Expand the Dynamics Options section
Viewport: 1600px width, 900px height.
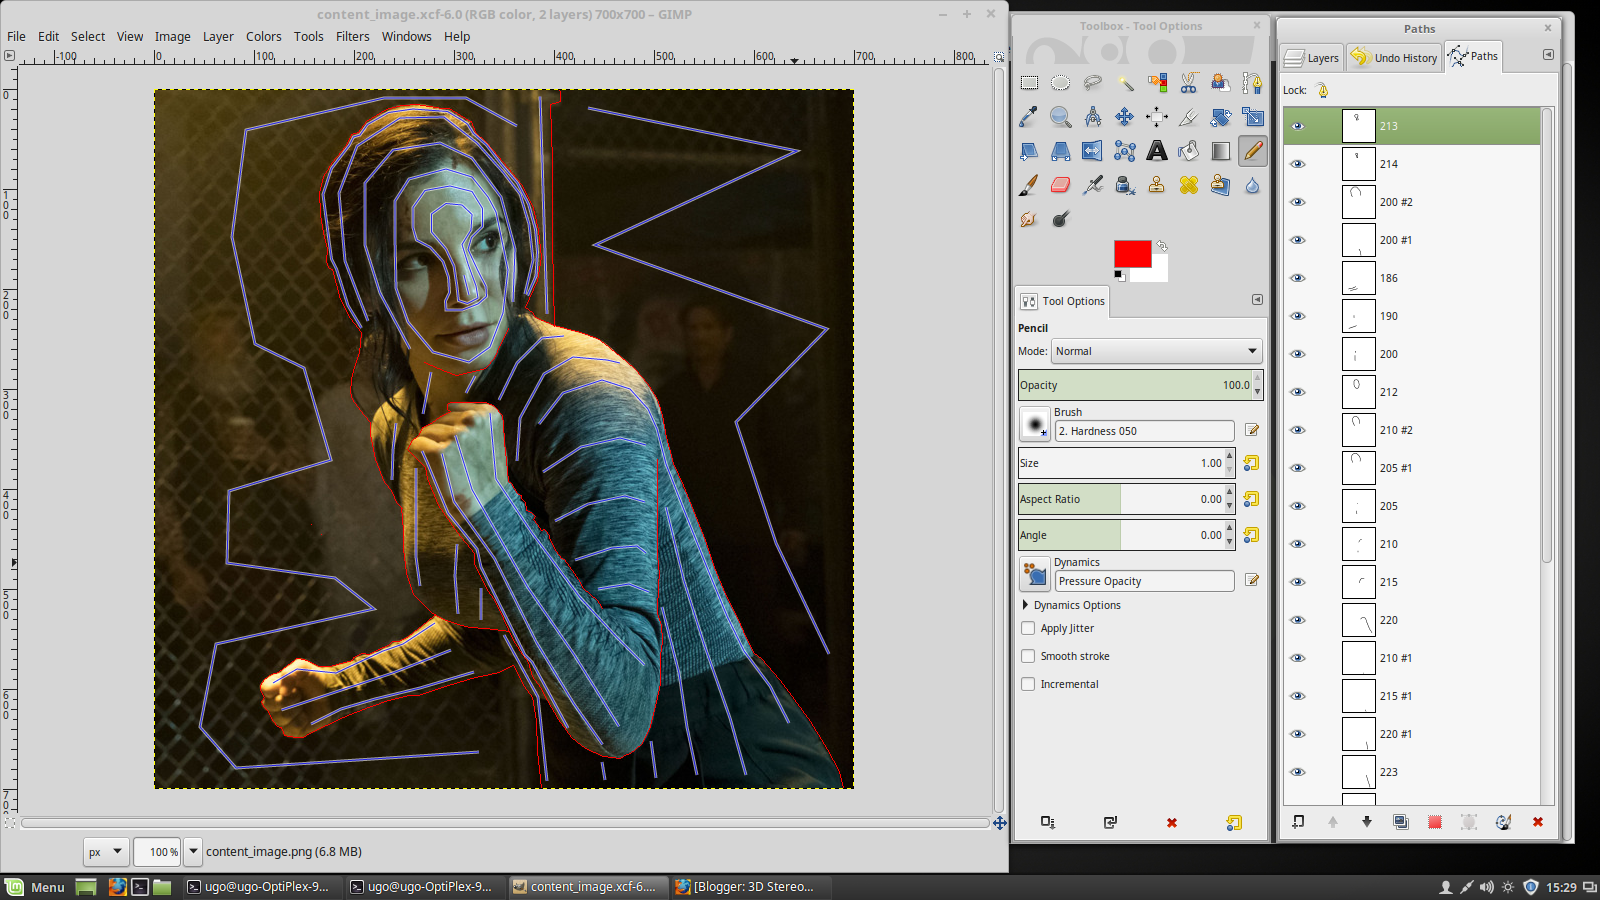[1025, 605]
